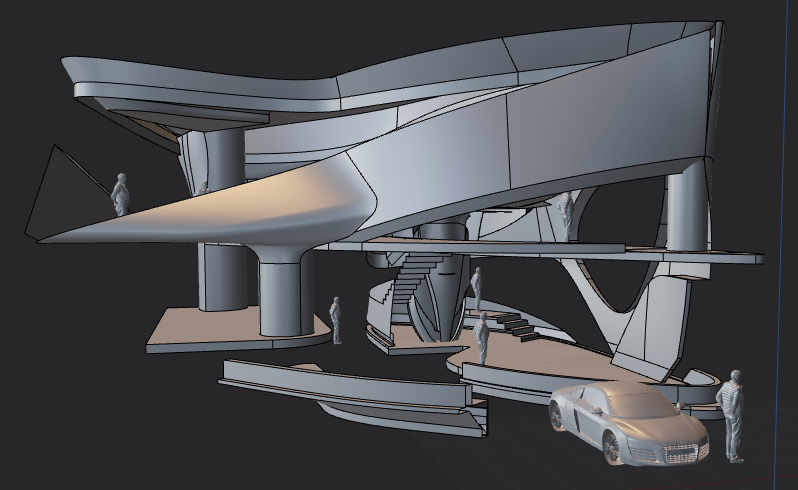Select the person standing beside the staircase railing

pos(477,288)
